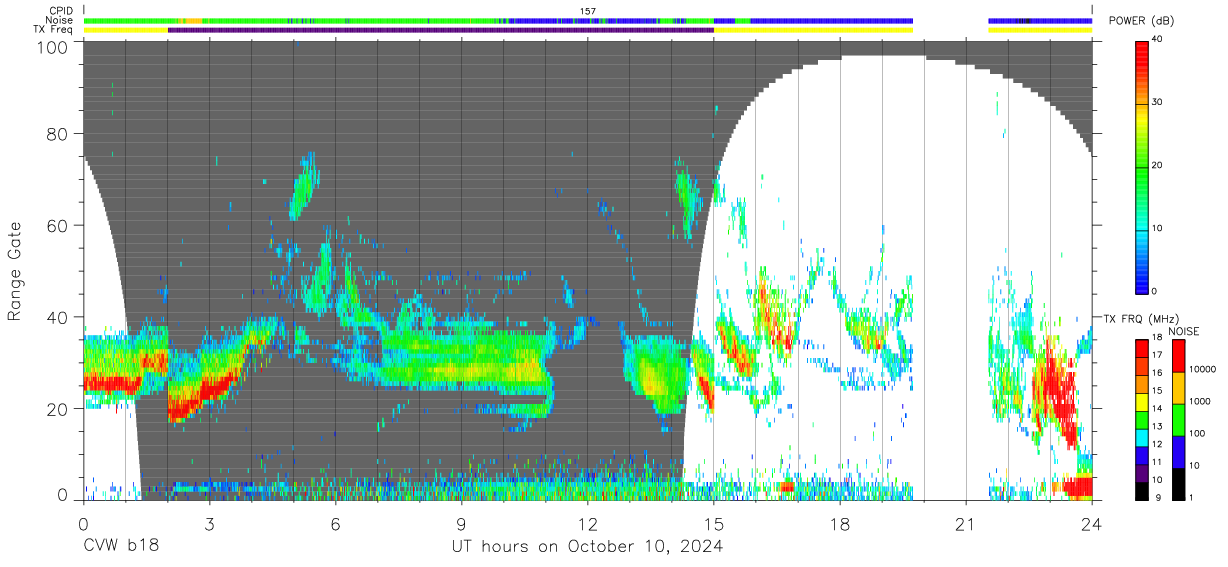Click the 18 hour label on time axis
The height and width of the screenshot is (567, 1228).
(x=840, y=523)
